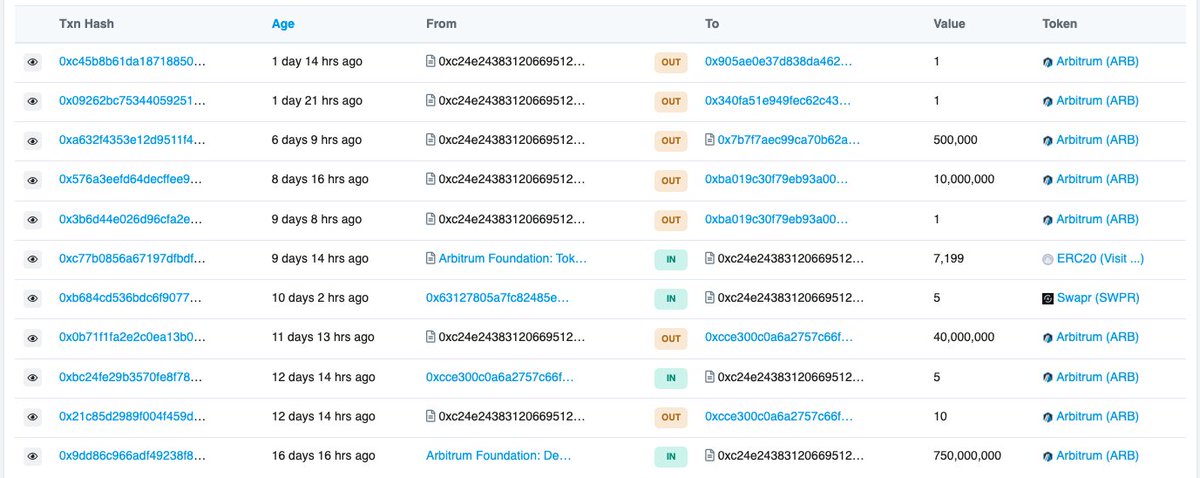The image size is (1200, 478).
Task: Open transaction hash 0xc45b8b61da18718850
Action: point(132,62)
